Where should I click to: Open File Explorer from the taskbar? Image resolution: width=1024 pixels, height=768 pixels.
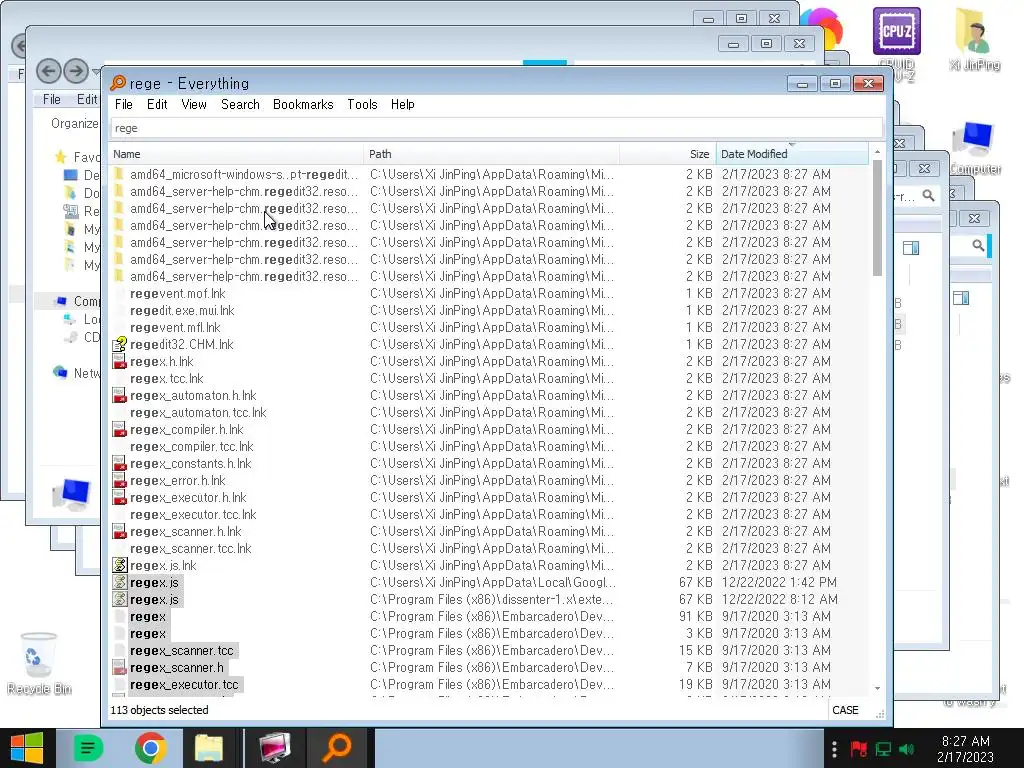(209, 748)
